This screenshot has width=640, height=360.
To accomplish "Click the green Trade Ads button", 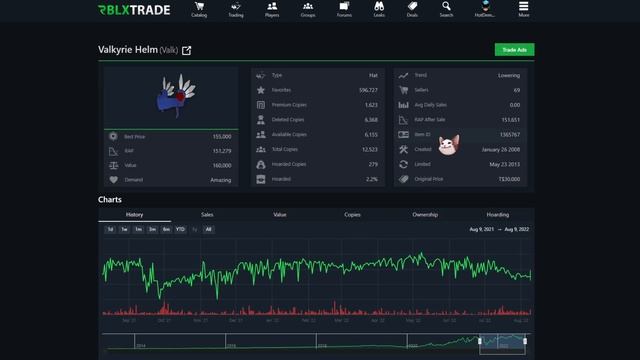I will tap(514, 50).
